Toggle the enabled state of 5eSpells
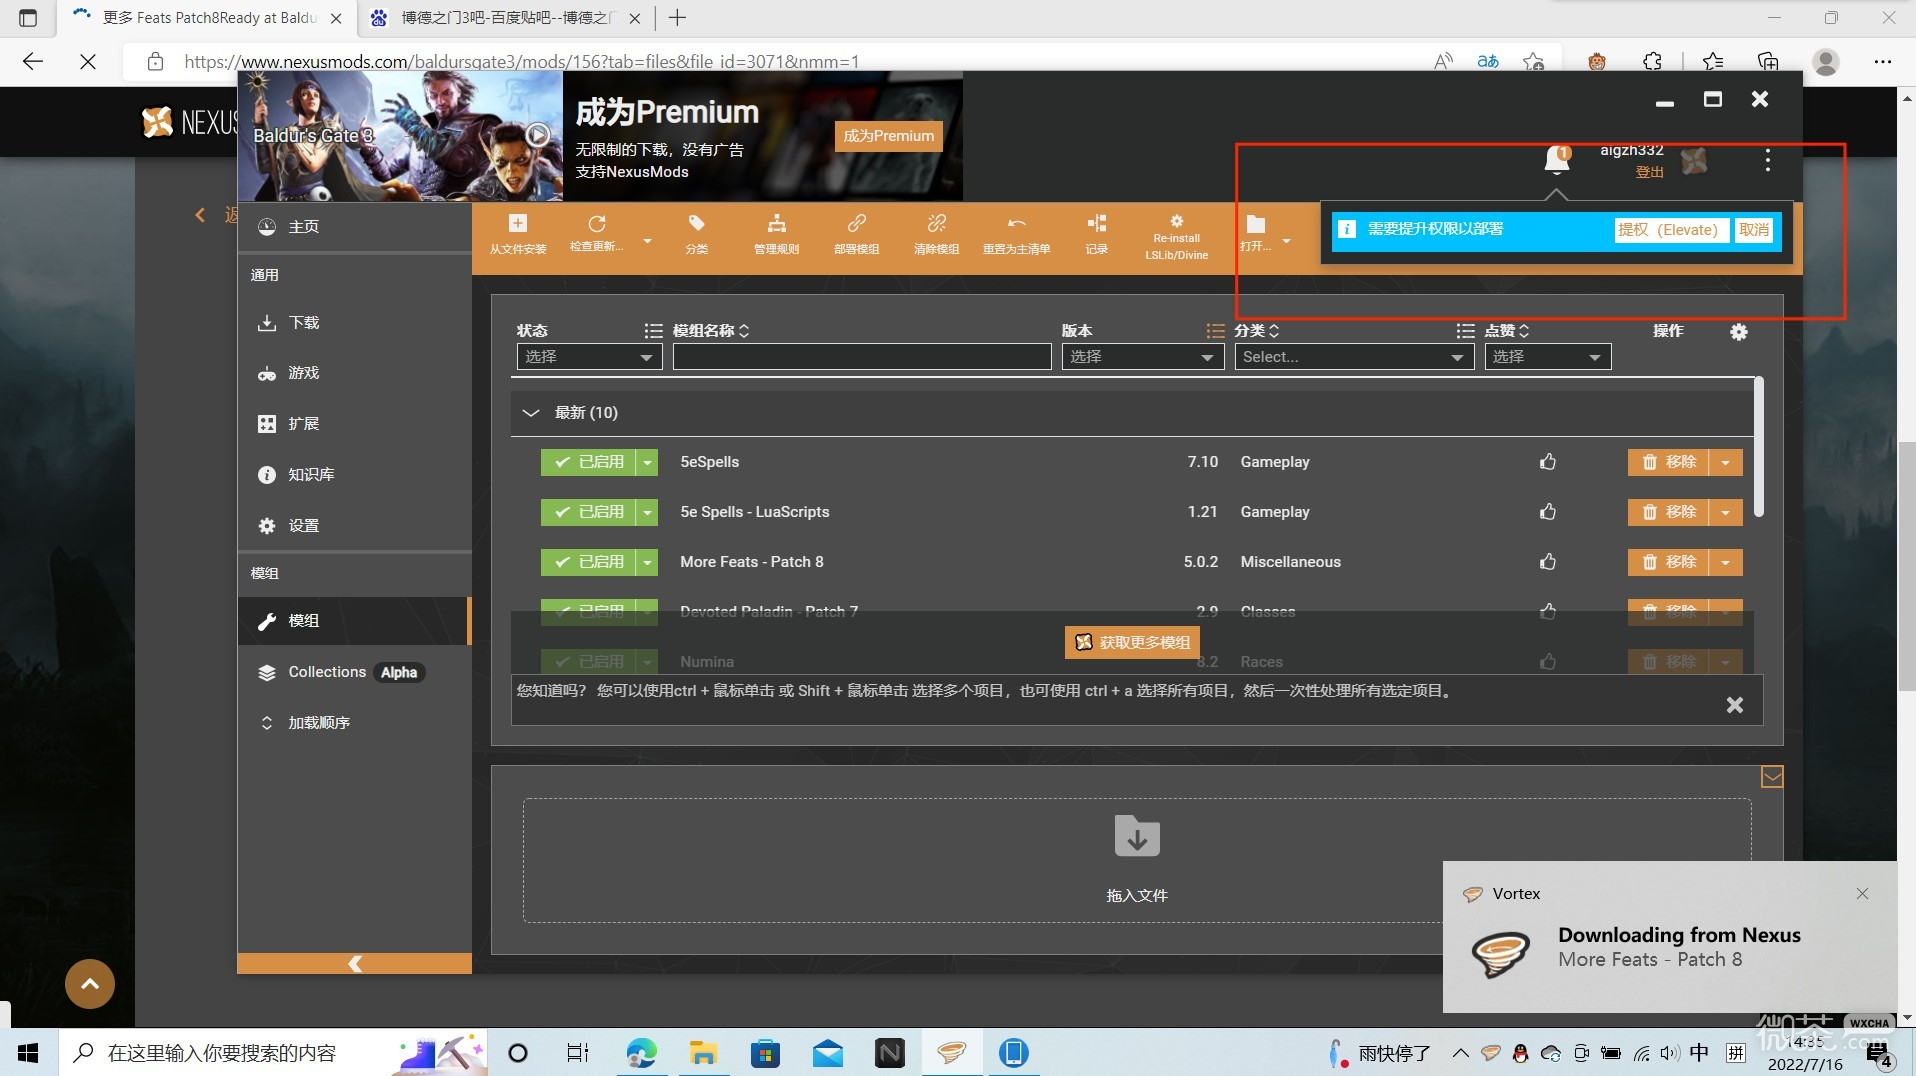The image size is (1916, 1076). coord(589,462)
